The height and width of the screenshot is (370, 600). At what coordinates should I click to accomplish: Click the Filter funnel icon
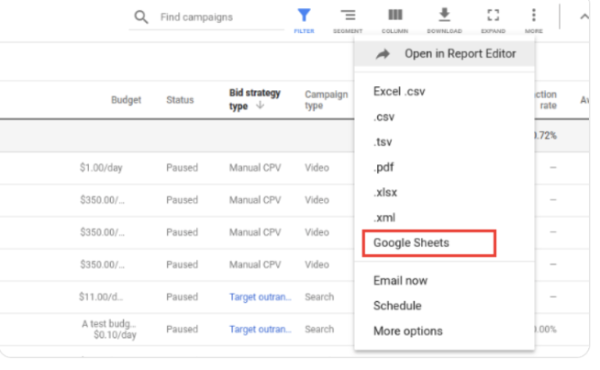(304, 15)
